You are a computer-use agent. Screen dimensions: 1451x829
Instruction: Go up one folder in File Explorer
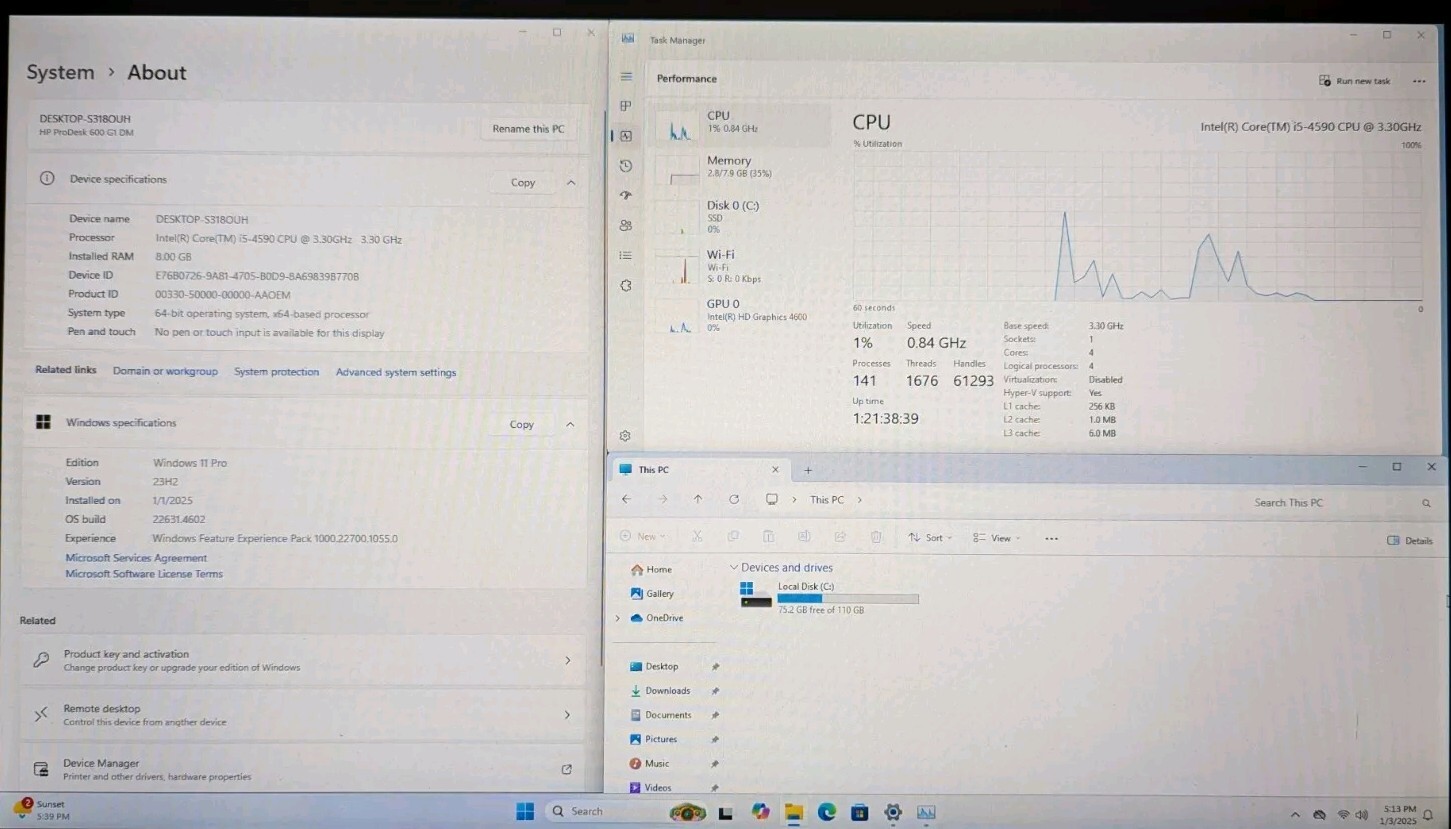click(698, 499)
